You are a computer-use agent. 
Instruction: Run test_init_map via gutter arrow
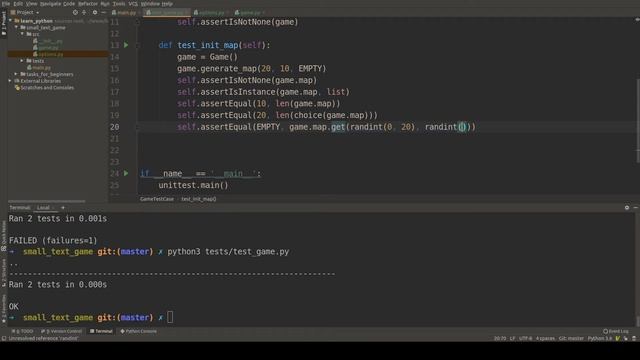click(x=126, y=45)
